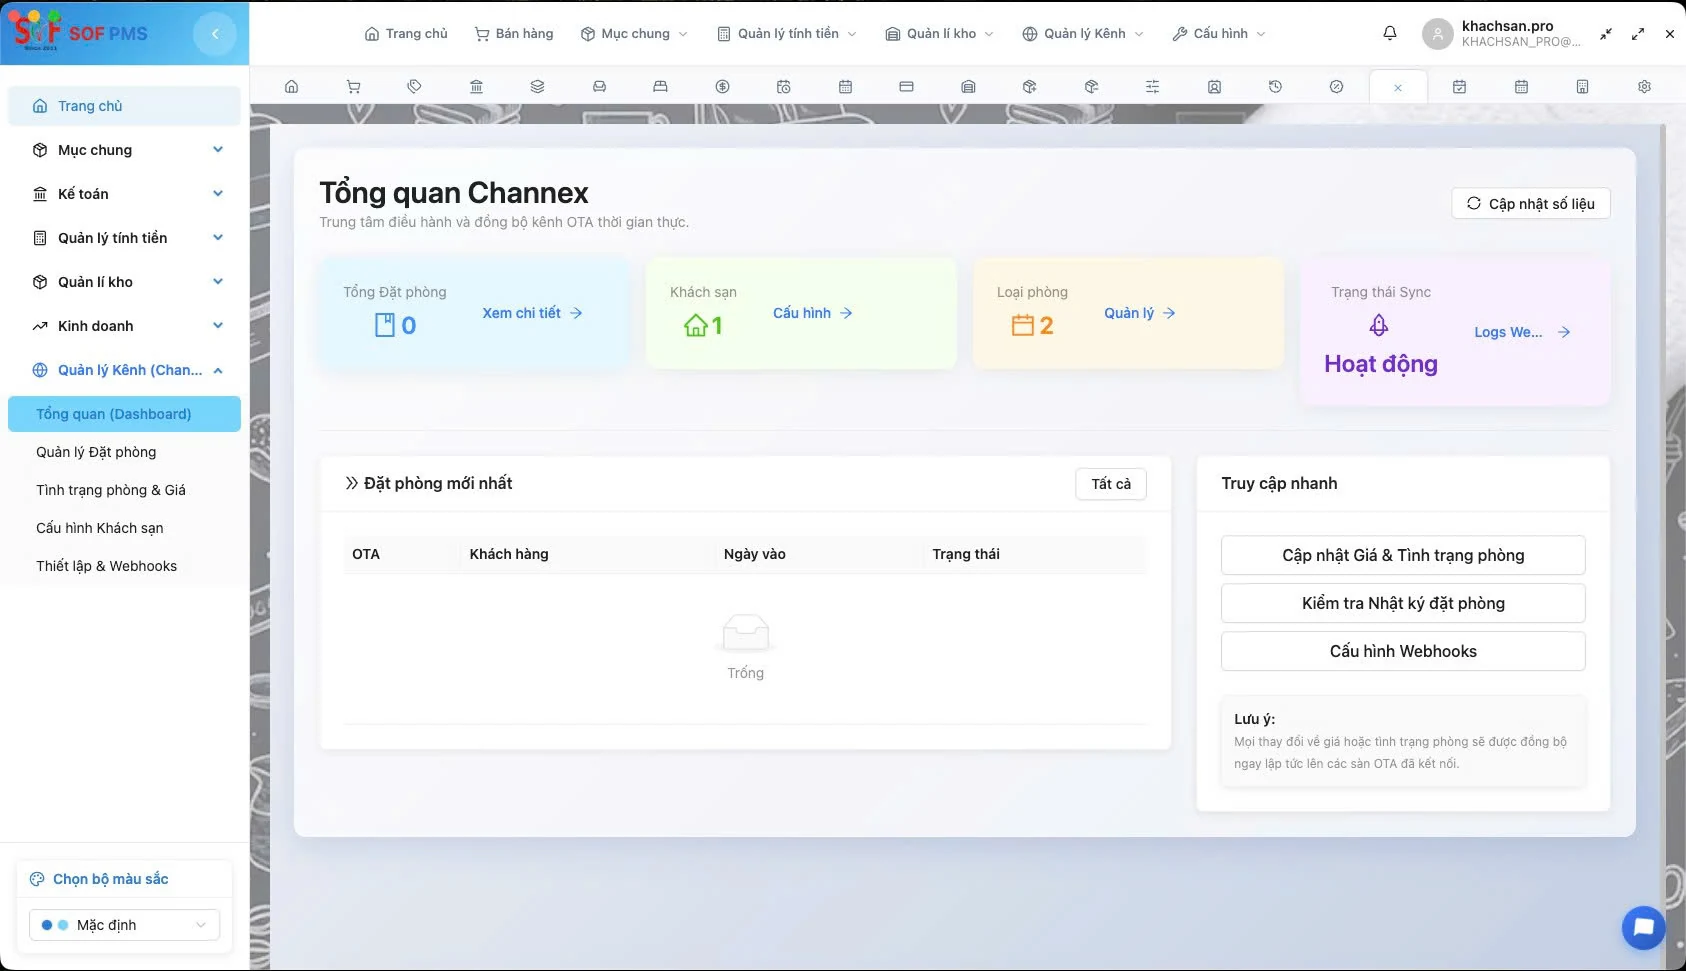The height and width of the screenshot is (971, 1686).
Task: Click the box-with-minus toolbar icon
Action: tap(1091, 87)
